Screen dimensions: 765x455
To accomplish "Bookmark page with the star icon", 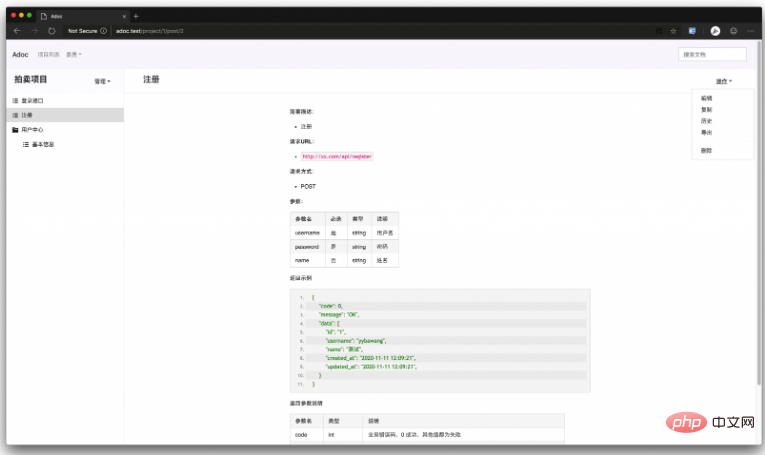I will pos(673,31).
